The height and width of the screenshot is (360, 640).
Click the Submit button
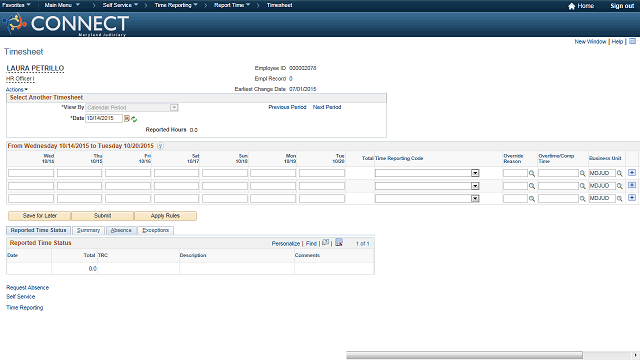pos(102,216)
